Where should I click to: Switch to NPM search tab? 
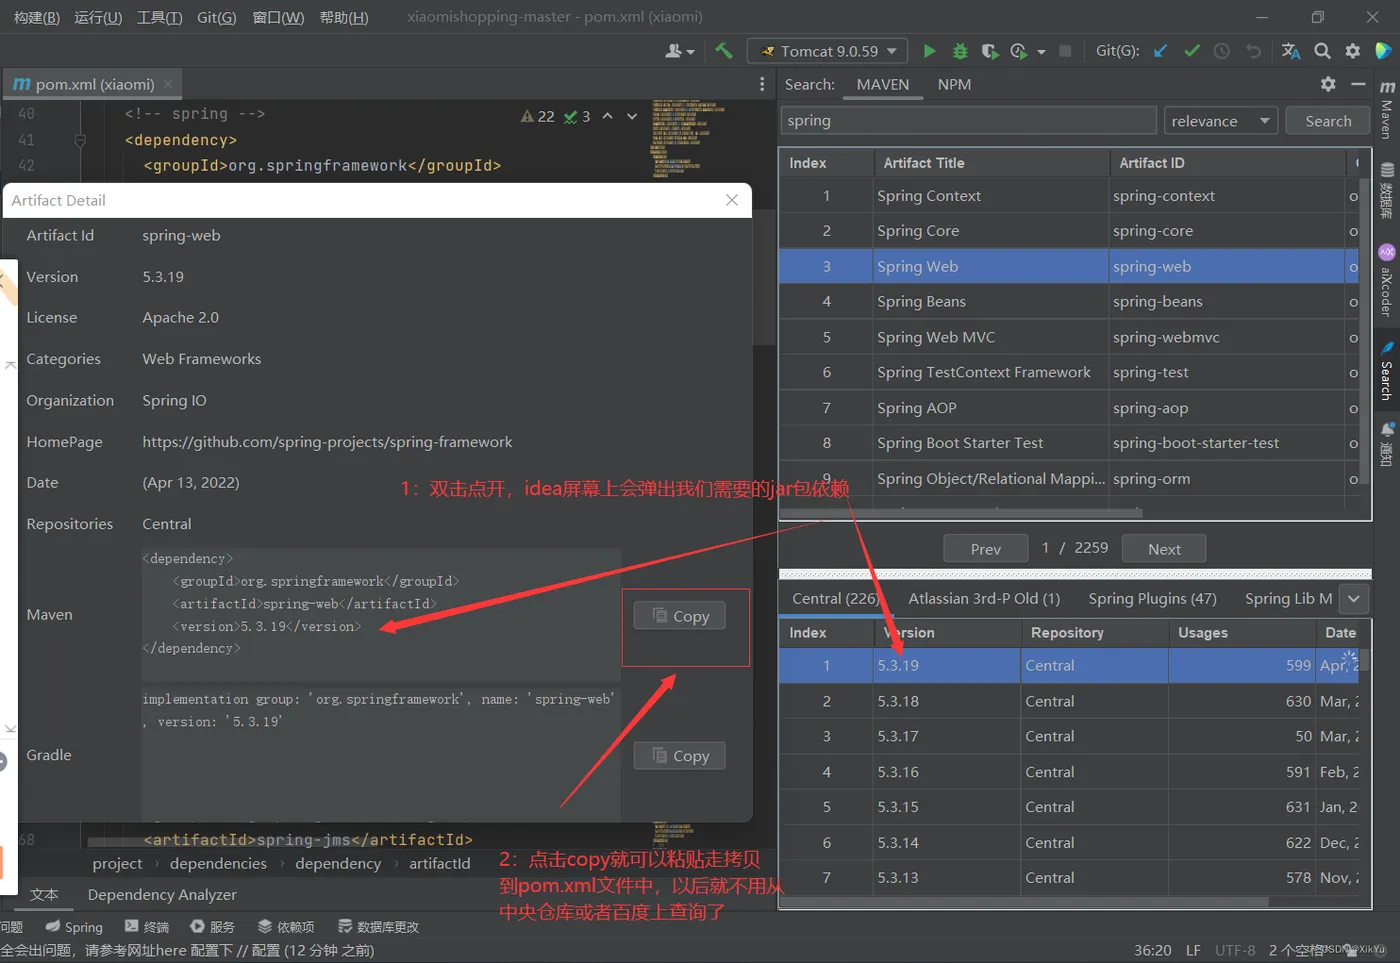point(954,84)
